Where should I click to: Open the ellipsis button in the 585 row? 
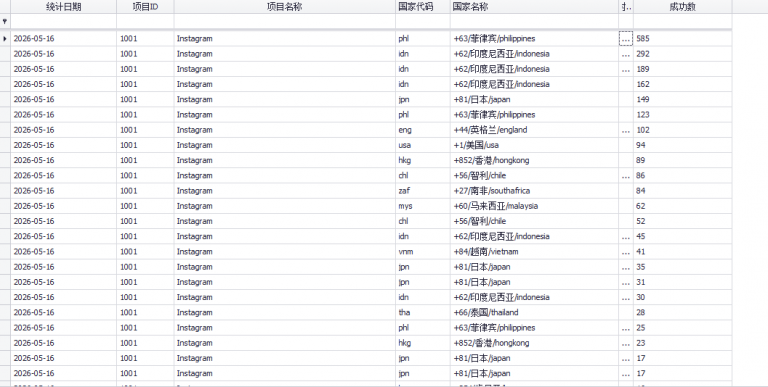[626, 39]
